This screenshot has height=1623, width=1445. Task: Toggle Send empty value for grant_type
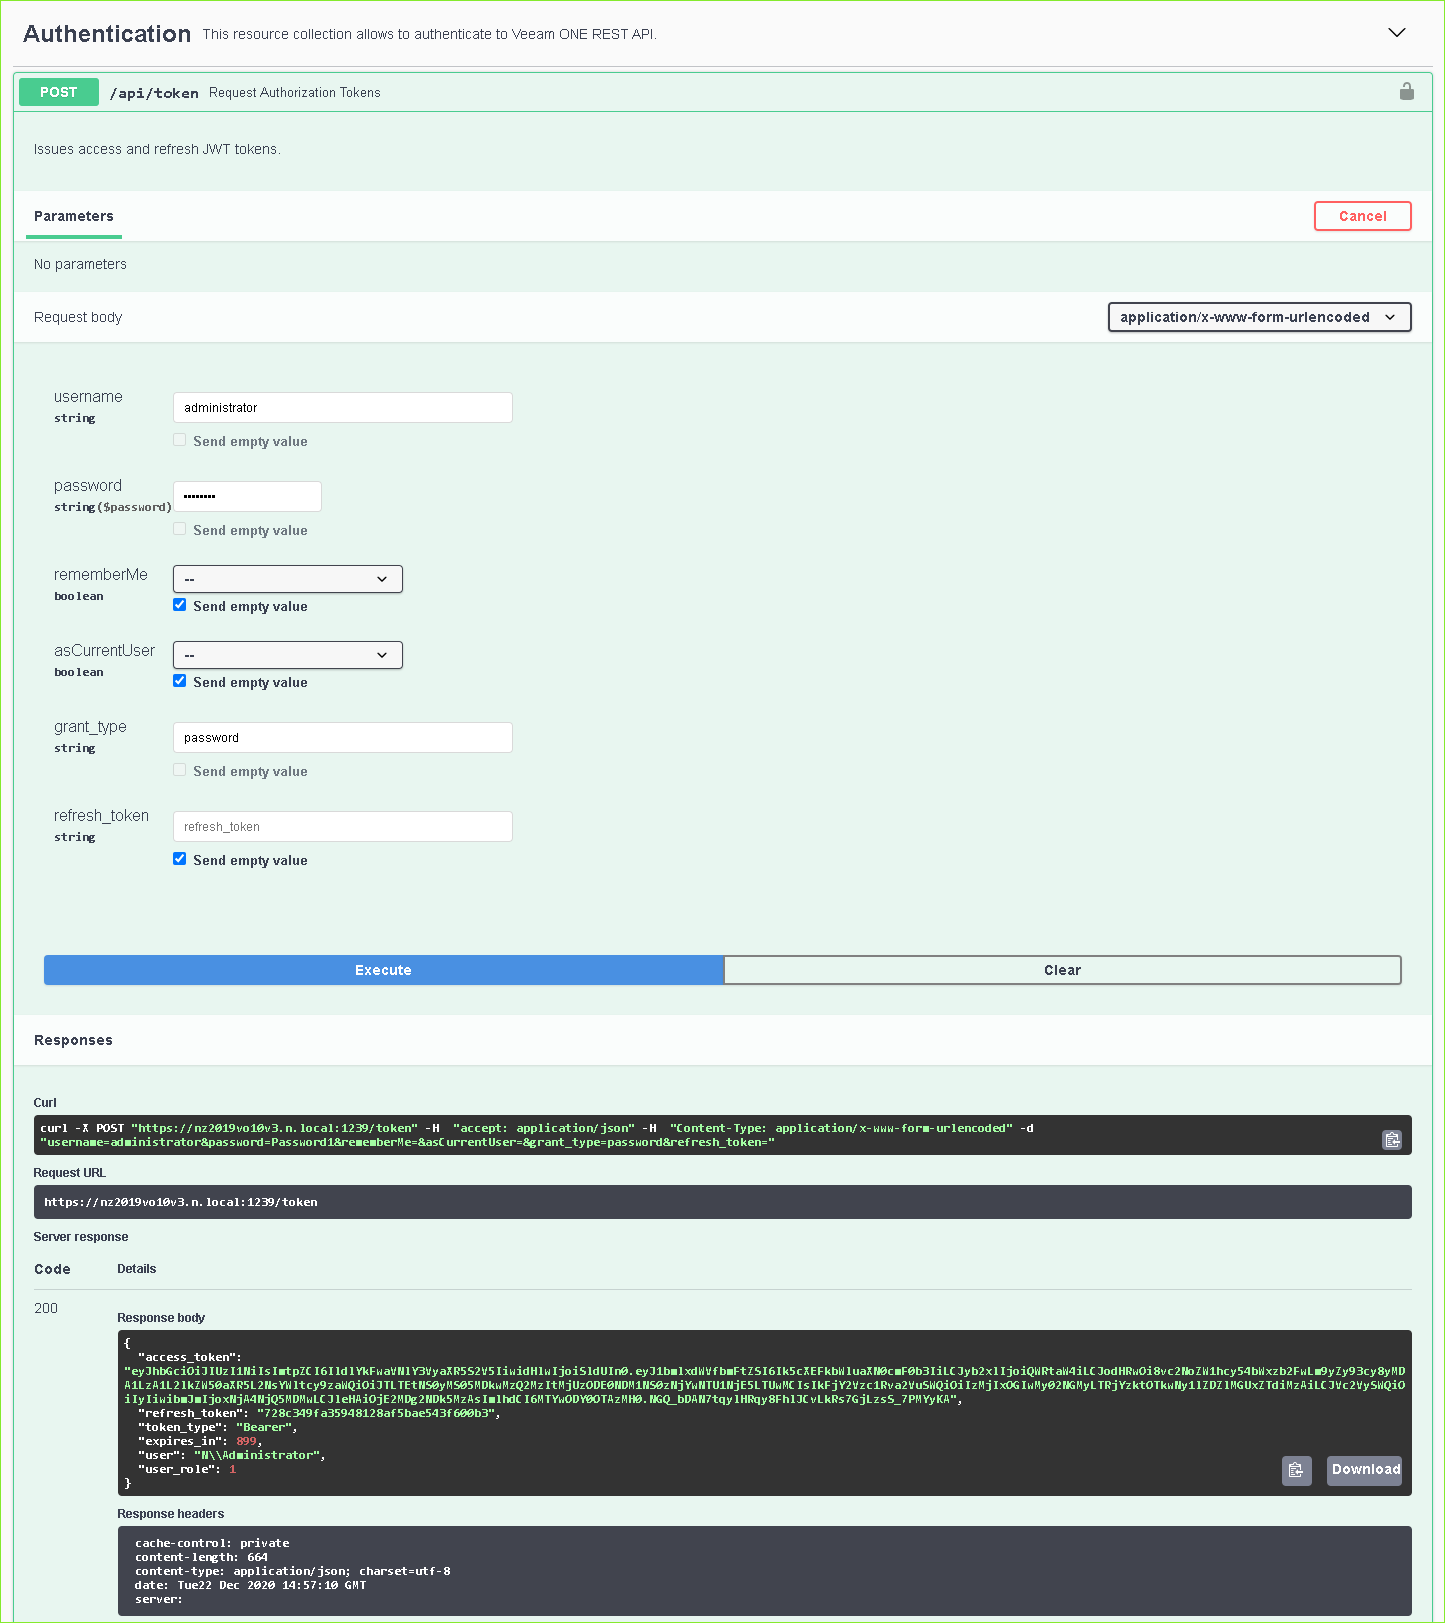[x=180, y=770]
